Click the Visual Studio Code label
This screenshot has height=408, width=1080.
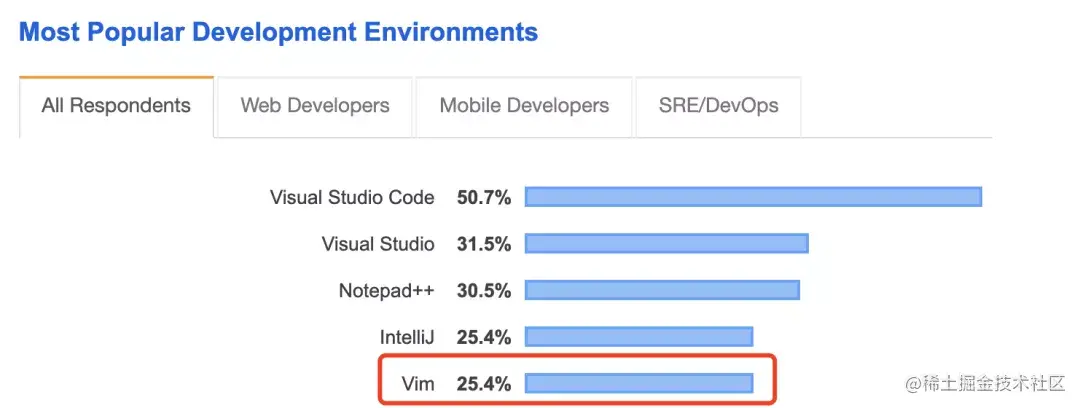[x=352, y=198]
